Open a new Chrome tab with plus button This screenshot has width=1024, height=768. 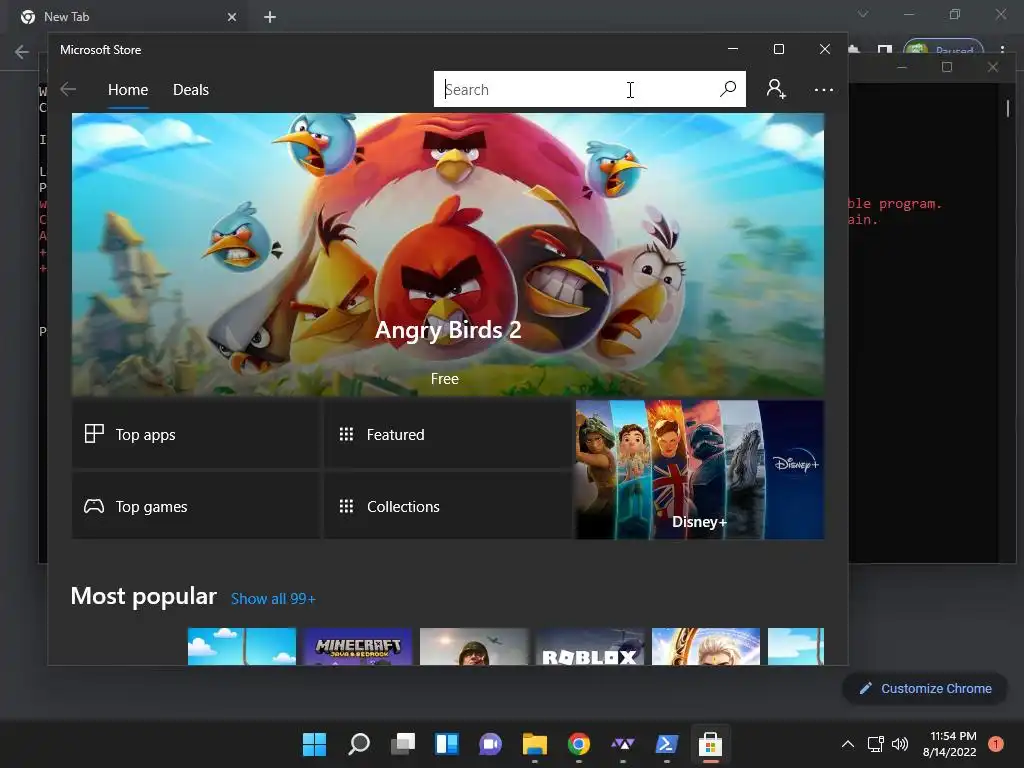(270, 17)
